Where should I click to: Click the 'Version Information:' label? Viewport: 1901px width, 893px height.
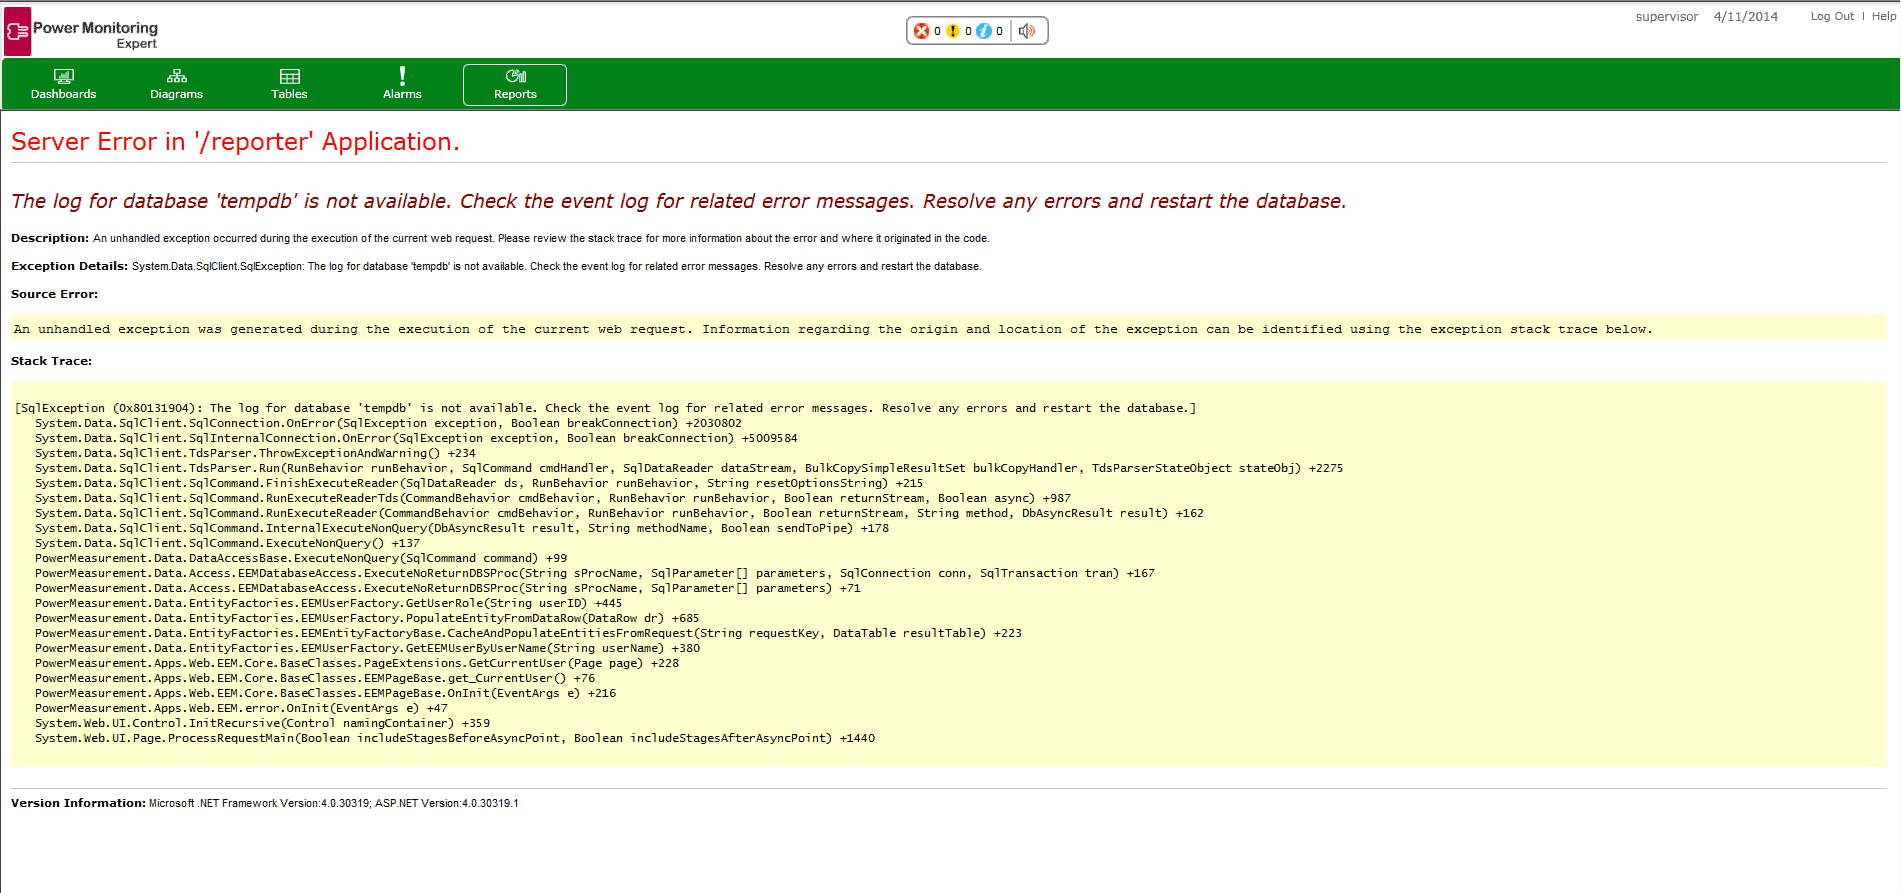[x=78, y=803]
